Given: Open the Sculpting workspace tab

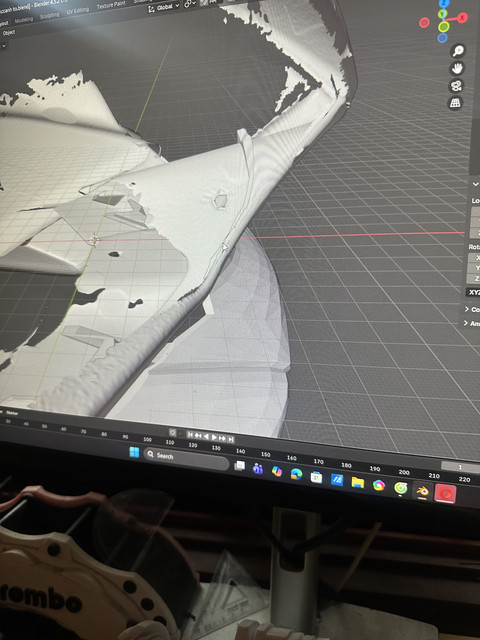Looking at the screenshot, I should (49, 16).
